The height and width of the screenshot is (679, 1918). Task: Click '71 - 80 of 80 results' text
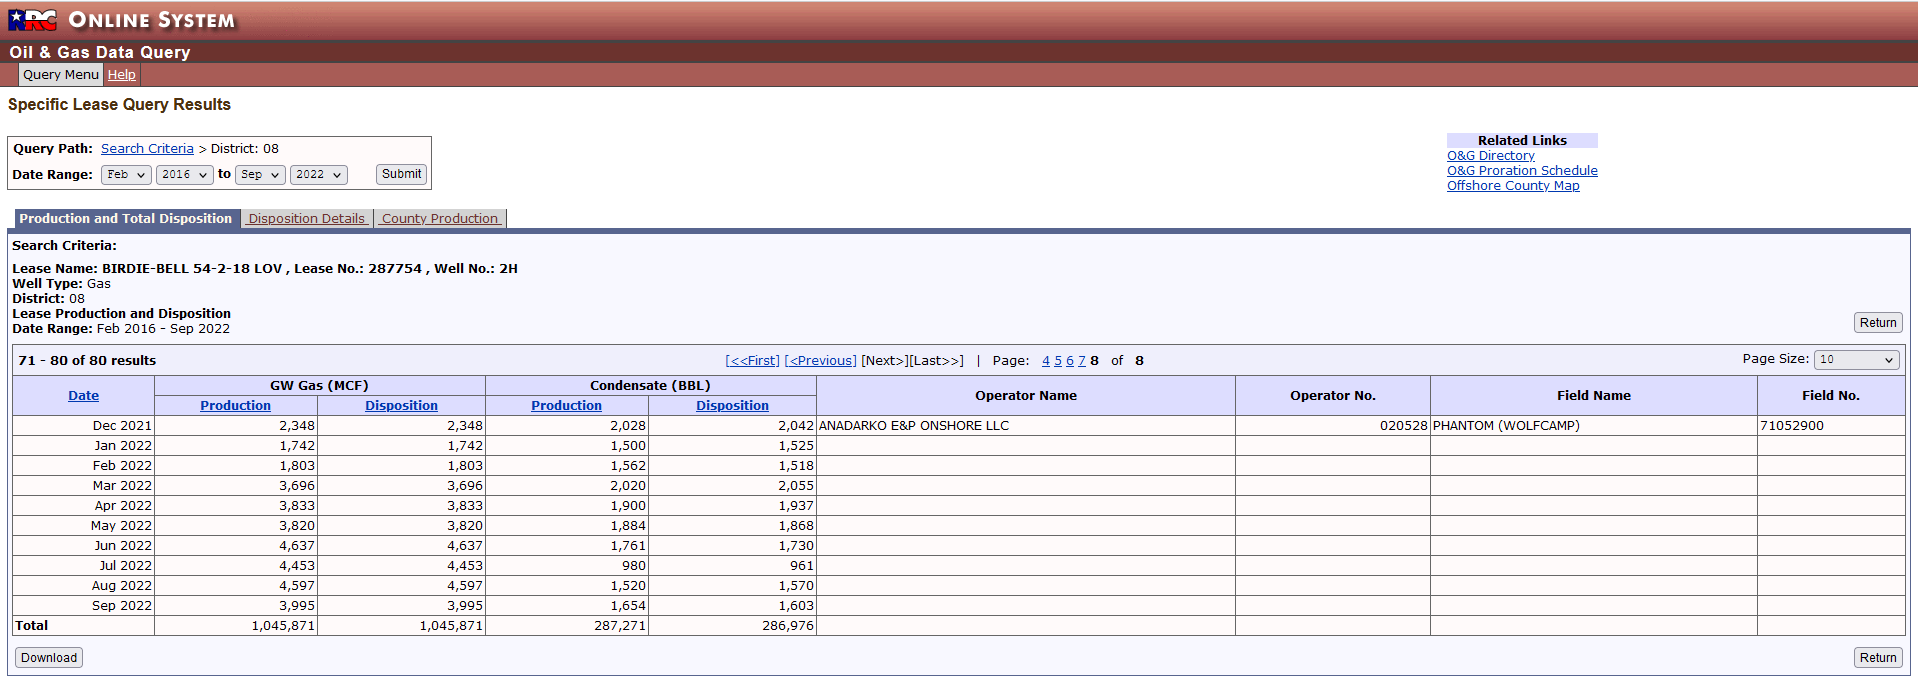[x=87, y=361]
